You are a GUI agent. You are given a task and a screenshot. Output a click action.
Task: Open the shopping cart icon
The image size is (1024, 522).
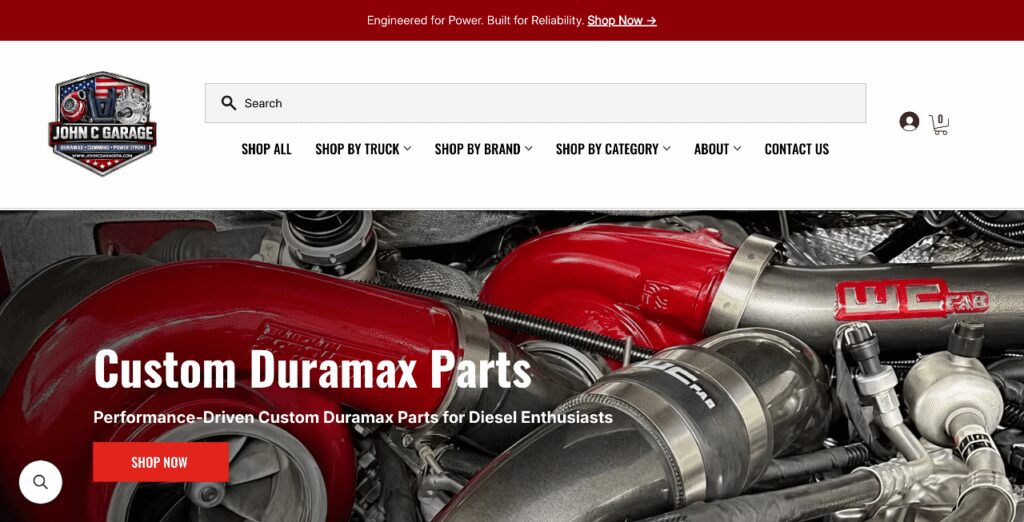939,123
